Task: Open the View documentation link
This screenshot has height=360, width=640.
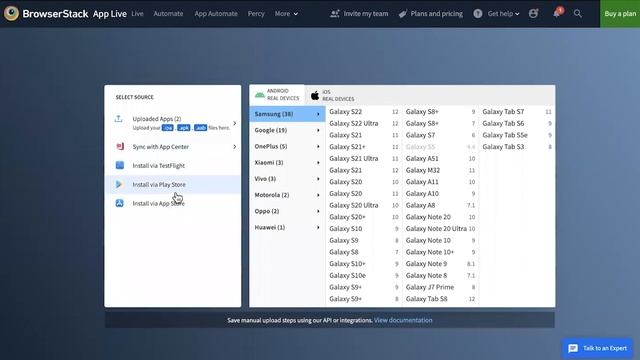Action: click(403, 320)
